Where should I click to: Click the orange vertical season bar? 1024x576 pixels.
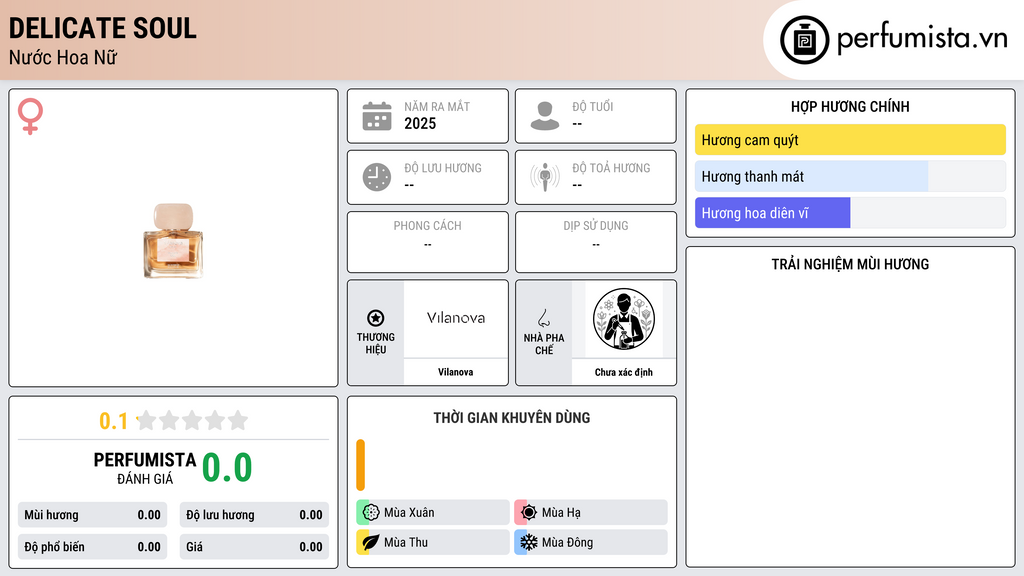pyautogui.click(x=360, y=465)
